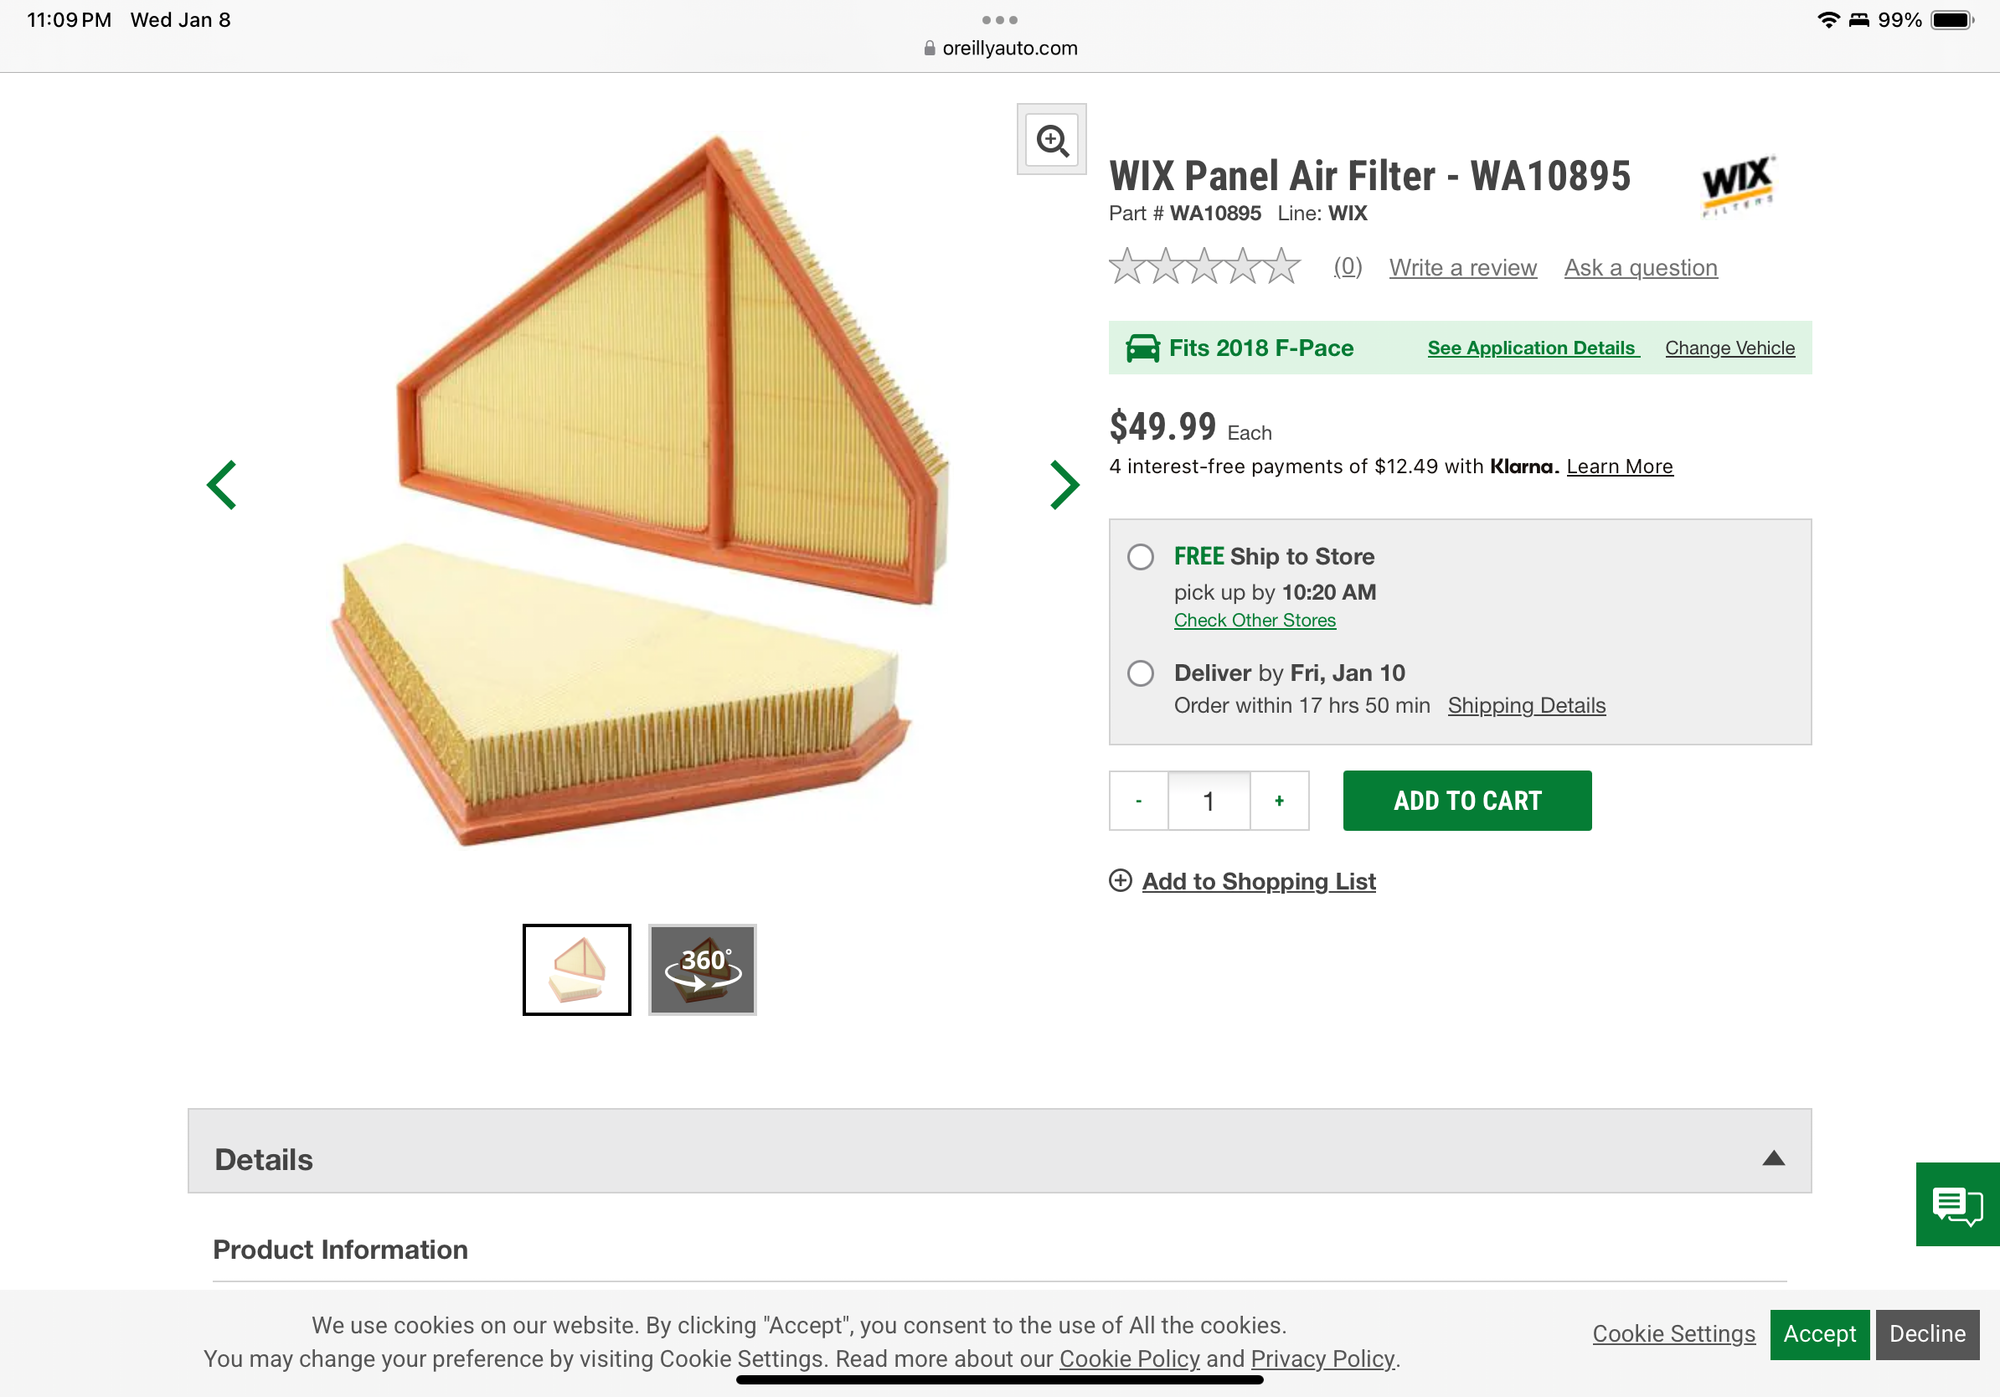Image resolution: width=2000 pixels, height=1397 pixels.
Task: Open Write a review link
Action: click(1463, 268)
